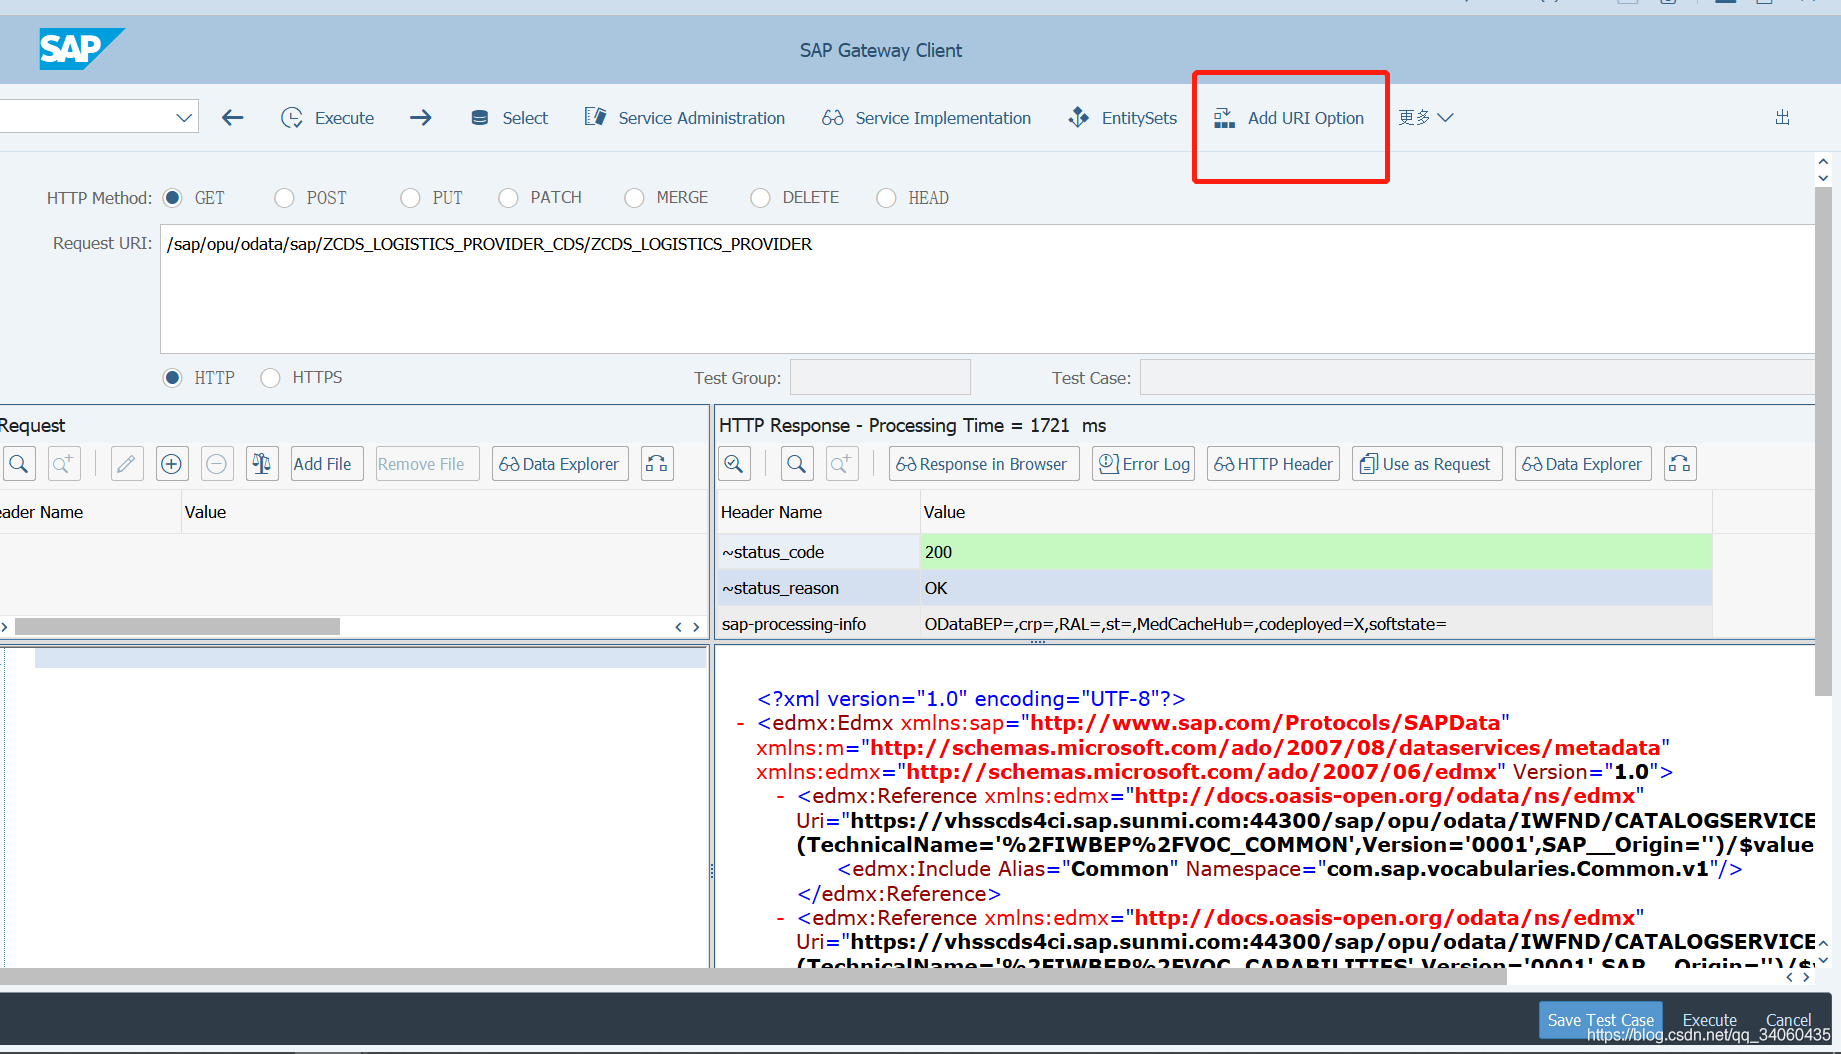Open Service Implementation
Viewport: 1841px width, 1054px height.
click(926, 118)
